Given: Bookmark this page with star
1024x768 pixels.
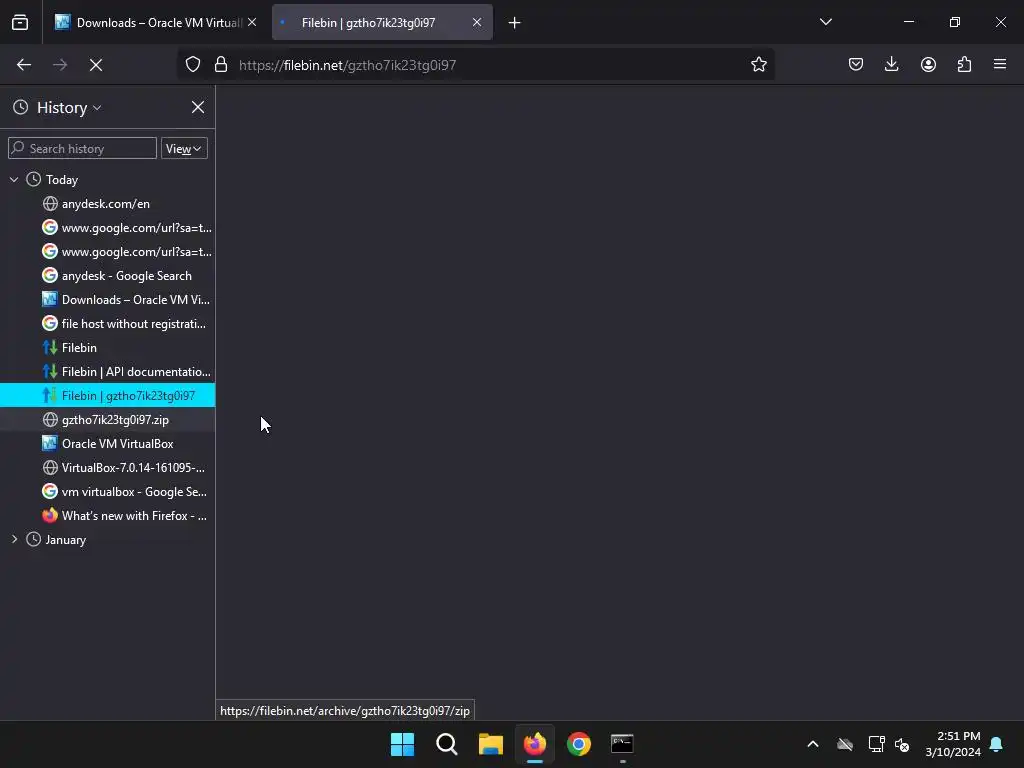Looking at the screenshot, I should click(x=758, y=65).
